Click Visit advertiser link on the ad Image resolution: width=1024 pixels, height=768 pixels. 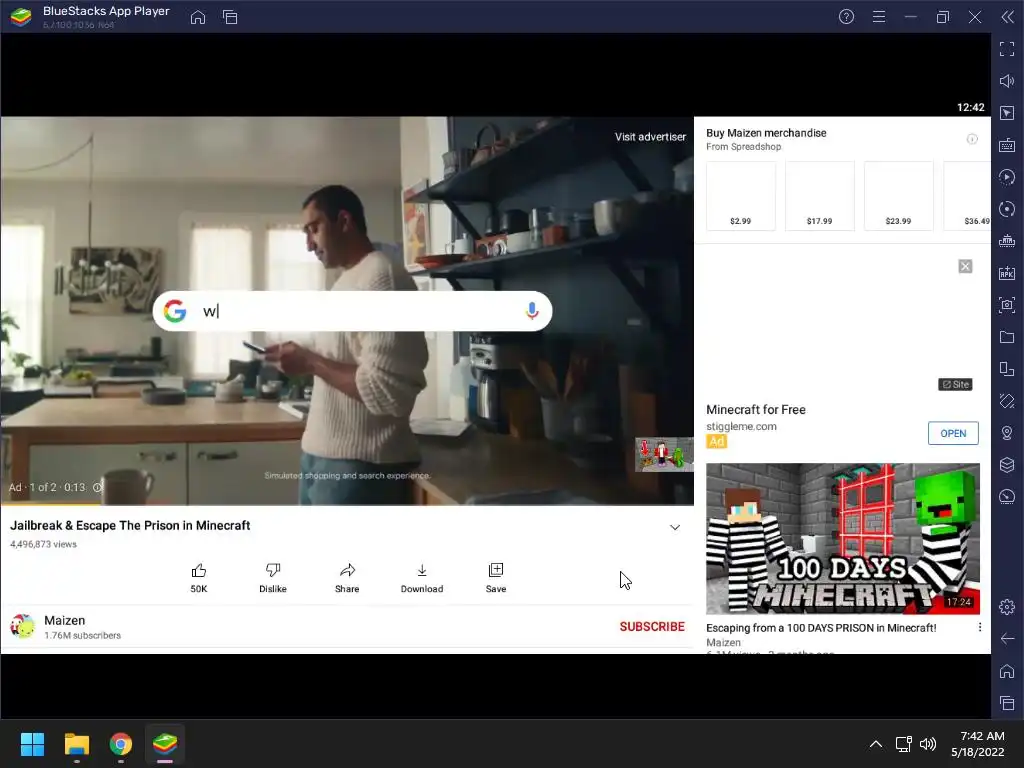[x=650, y=137]
